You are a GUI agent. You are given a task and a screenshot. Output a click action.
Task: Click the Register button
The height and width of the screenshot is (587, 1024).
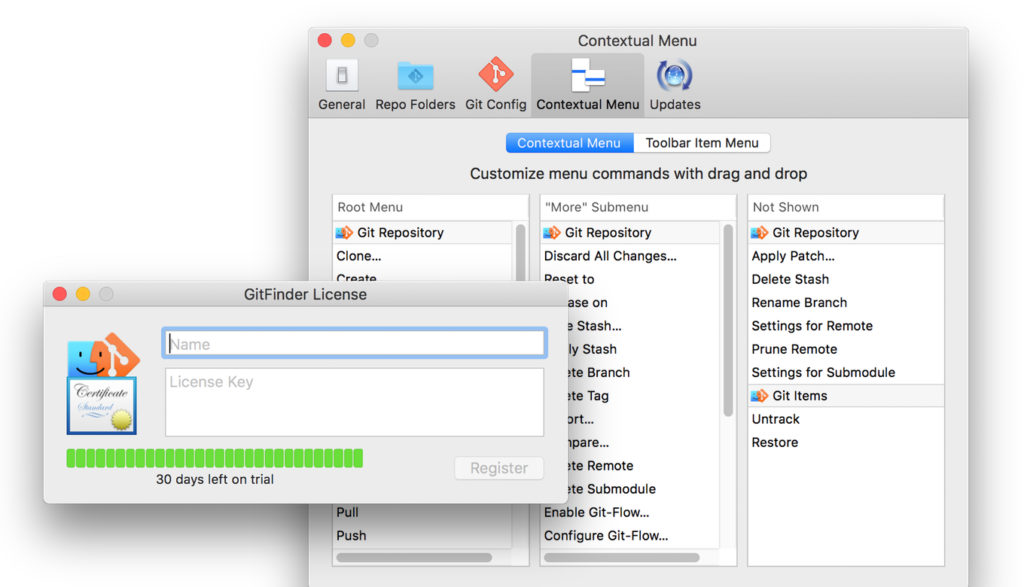498,468
